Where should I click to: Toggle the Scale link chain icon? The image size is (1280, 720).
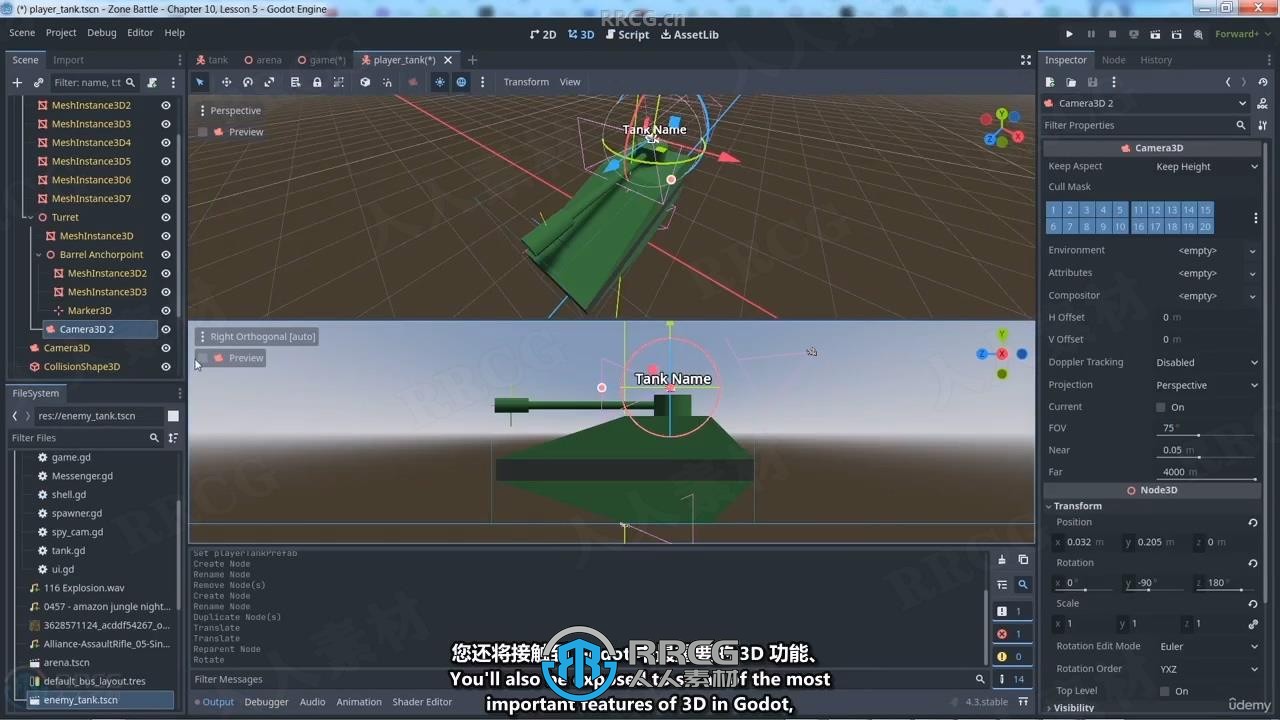[1253, 624]
